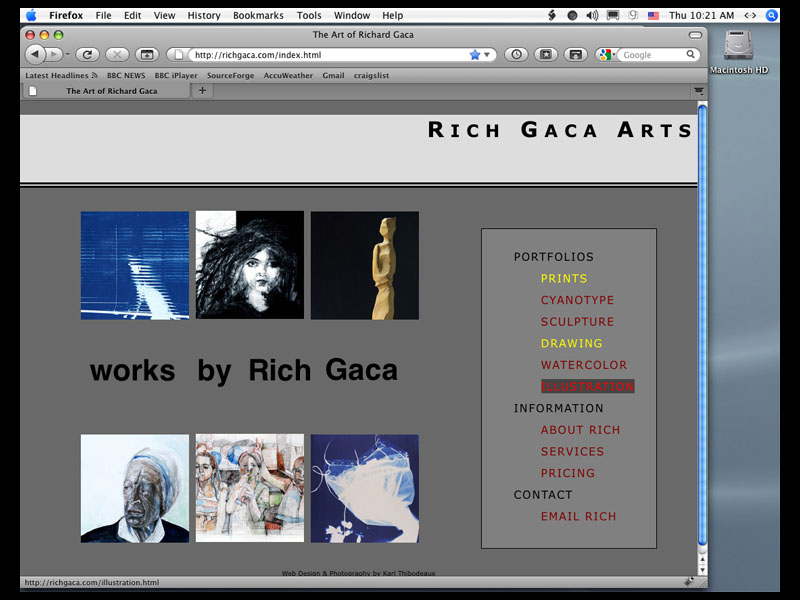
Task: Open the list-all-tabs button
Action: pos(698,91)
